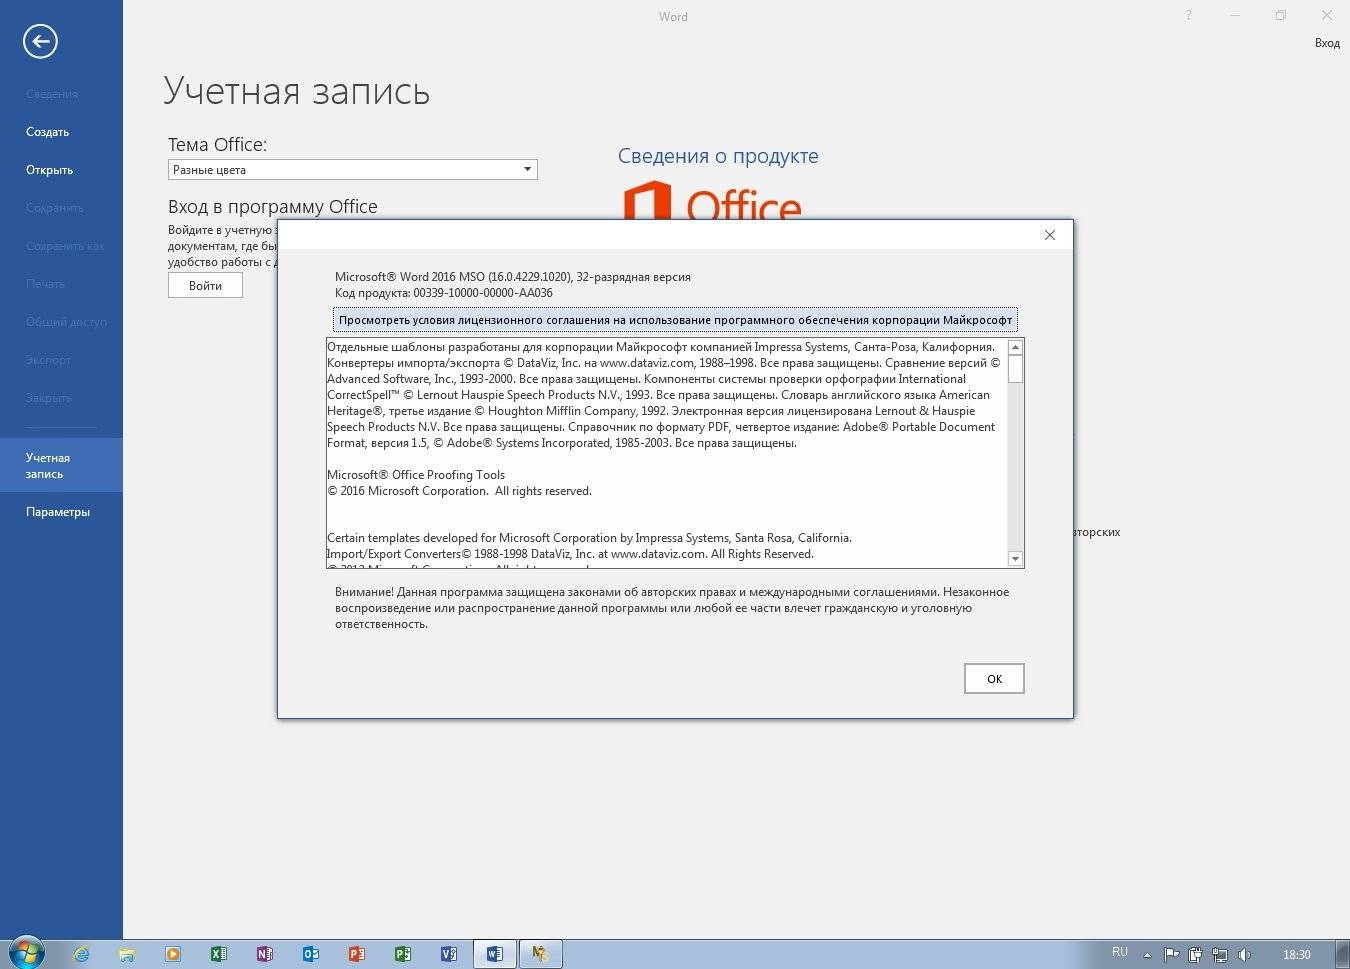Select Параметры in the sidebar
This screenshot has width=1350, height=969.
pyautogui.click(x=58, y=512)
